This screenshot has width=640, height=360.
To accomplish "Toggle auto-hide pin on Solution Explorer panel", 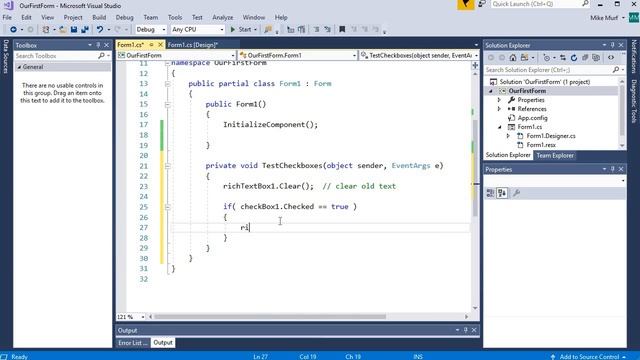I will [x=613, y=45].
